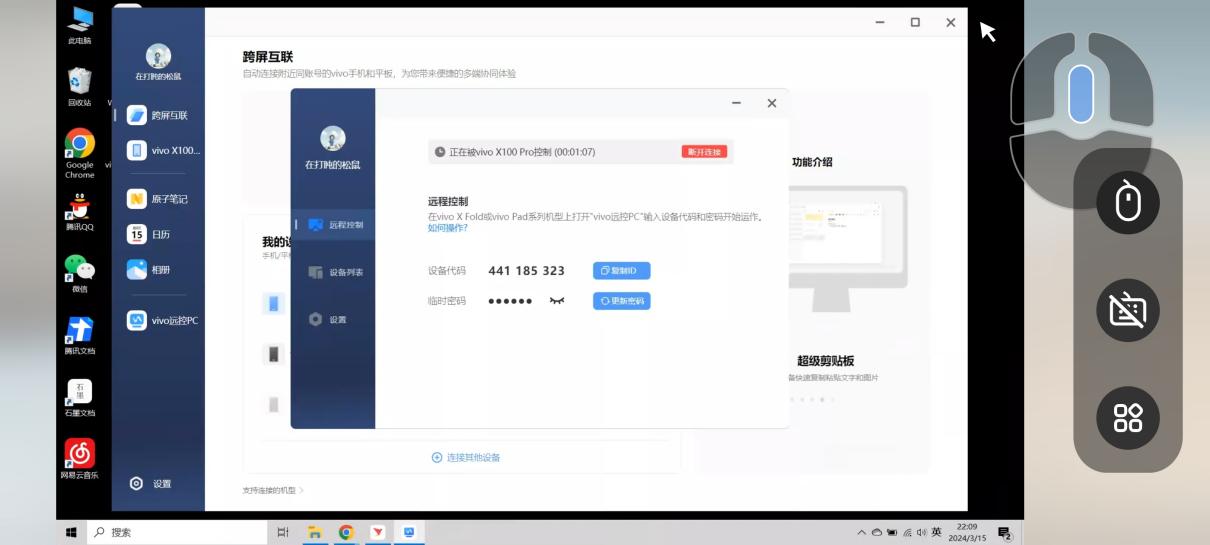The image size is (1210, 545).
Task: Toggle the temporary password visibility eye
Action: pos(557,301)
